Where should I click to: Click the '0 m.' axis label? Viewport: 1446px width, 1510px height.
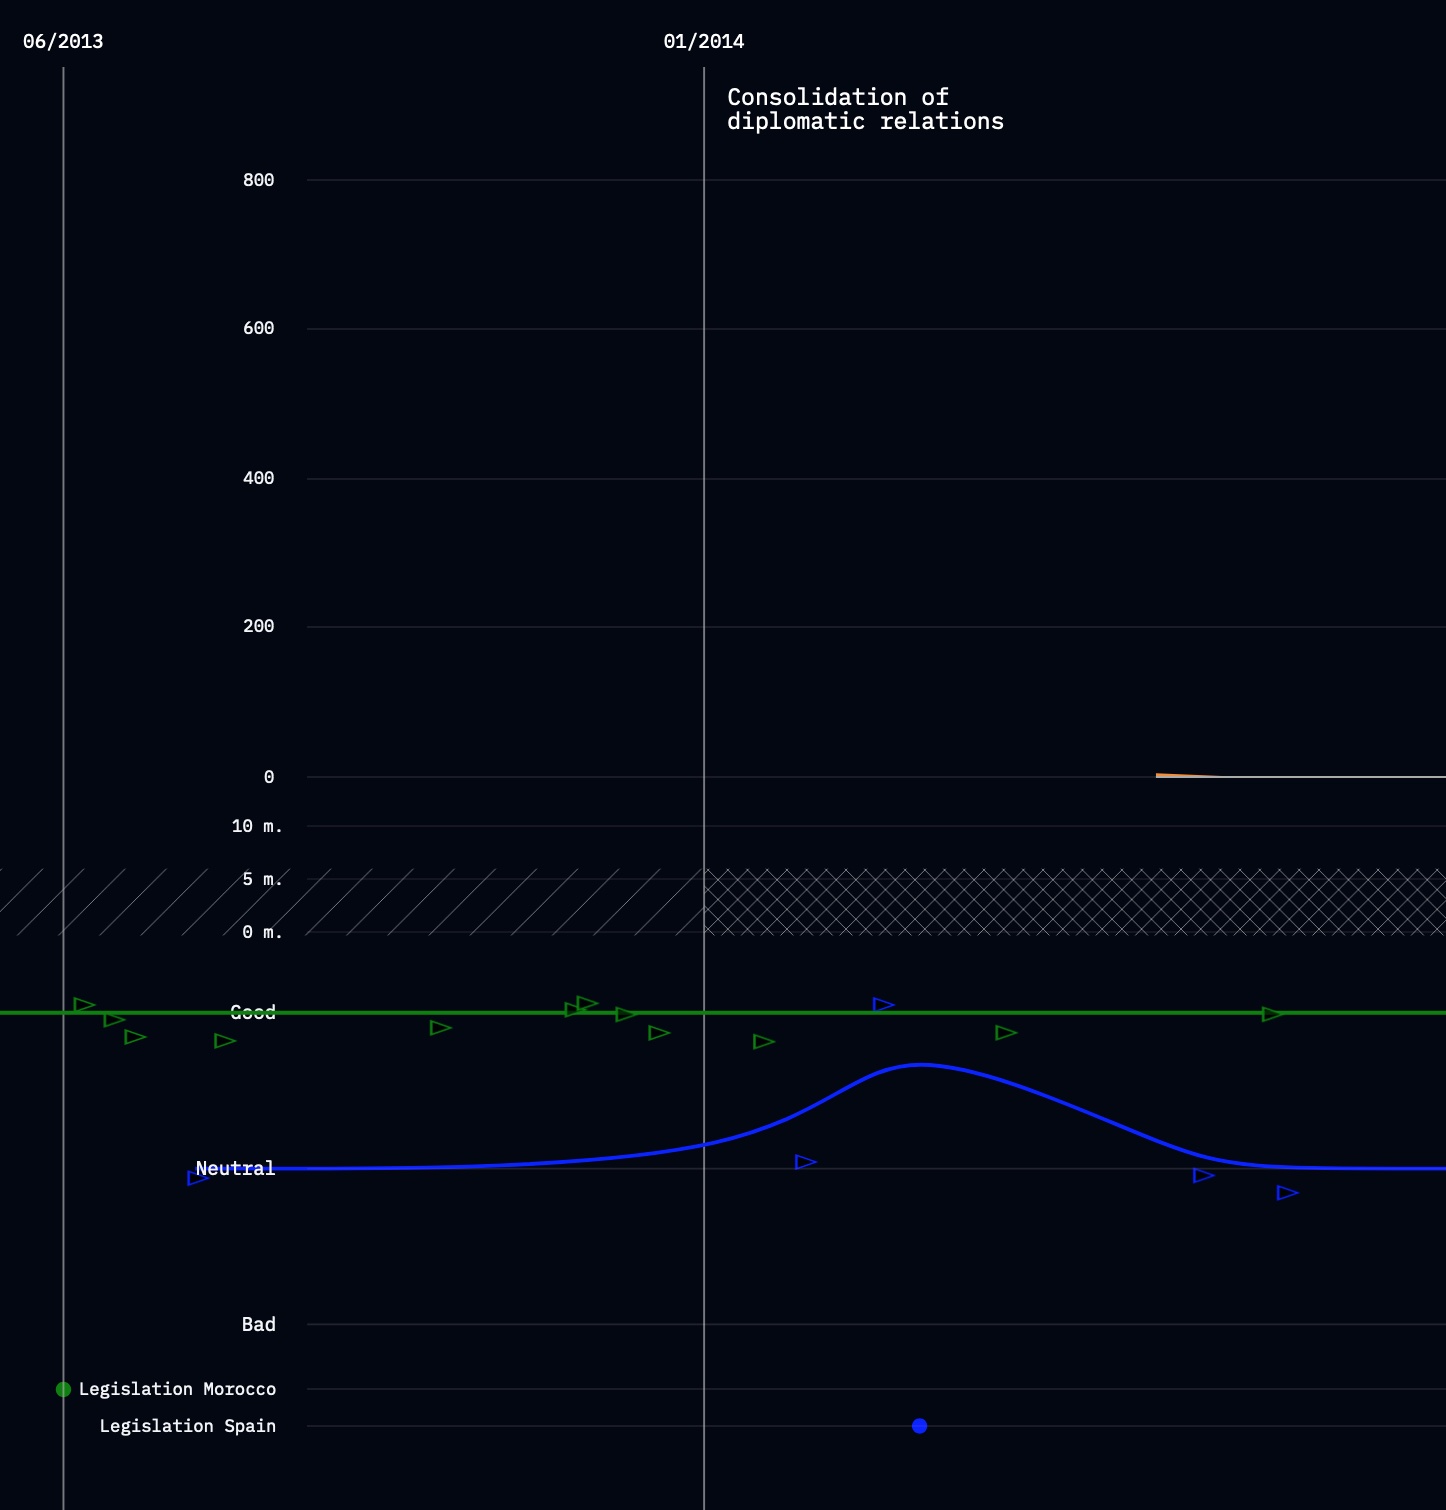click(x=262, y=932)
